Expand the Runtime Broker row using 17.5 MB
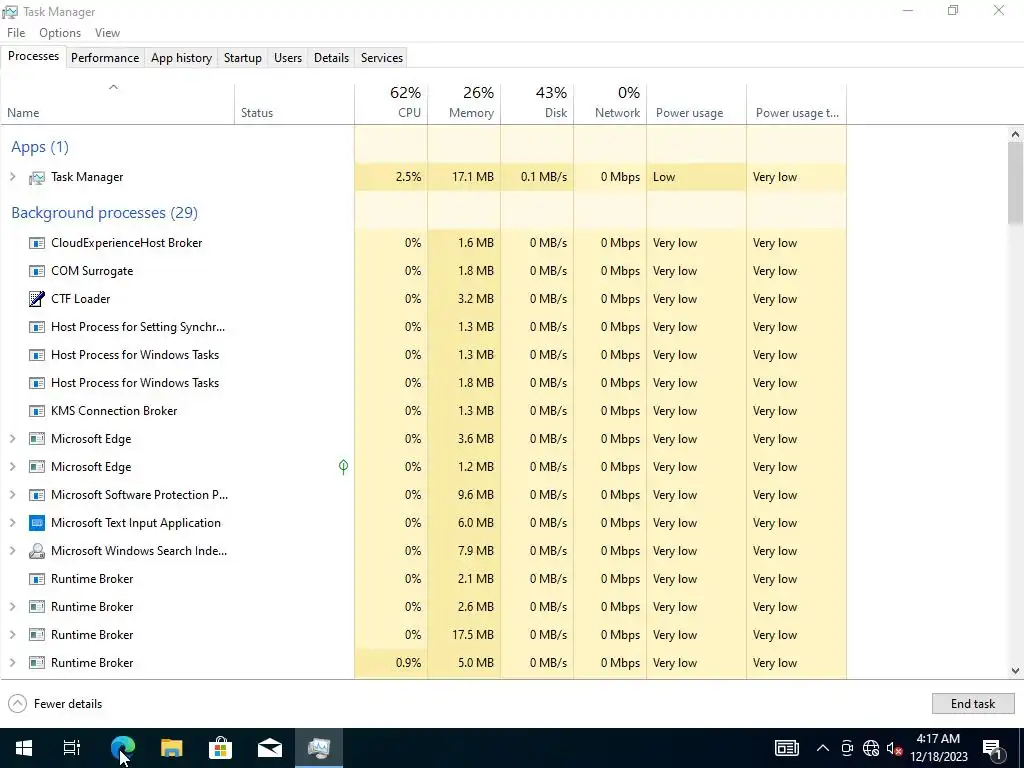1024x768 pixels. (x=12, y=635)
